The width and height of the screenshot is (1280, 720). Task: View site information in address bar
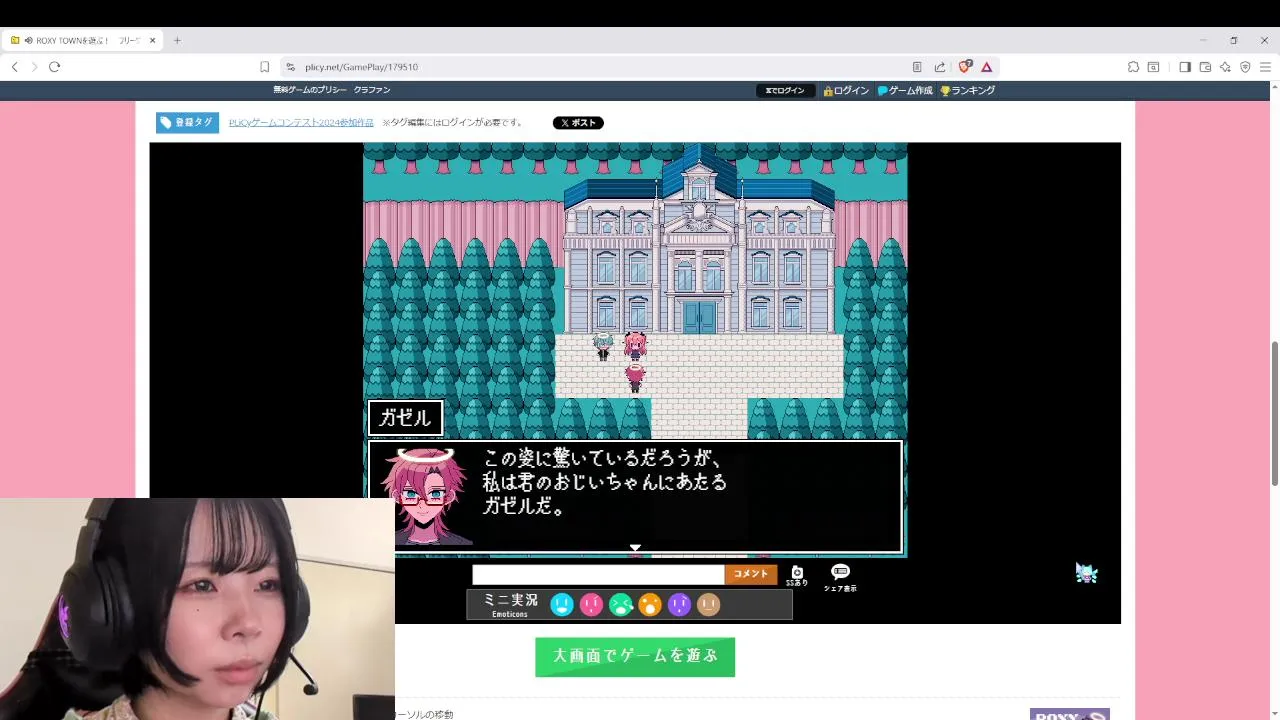coord(290,67)
